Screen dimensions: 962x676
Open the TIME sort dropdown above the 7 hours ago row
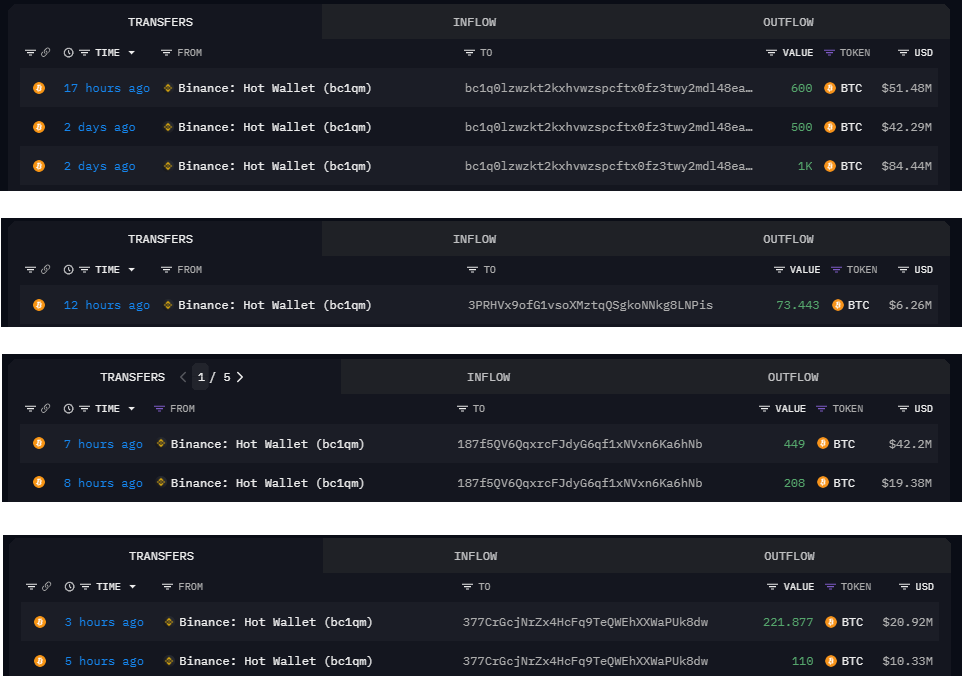[131, 409]
